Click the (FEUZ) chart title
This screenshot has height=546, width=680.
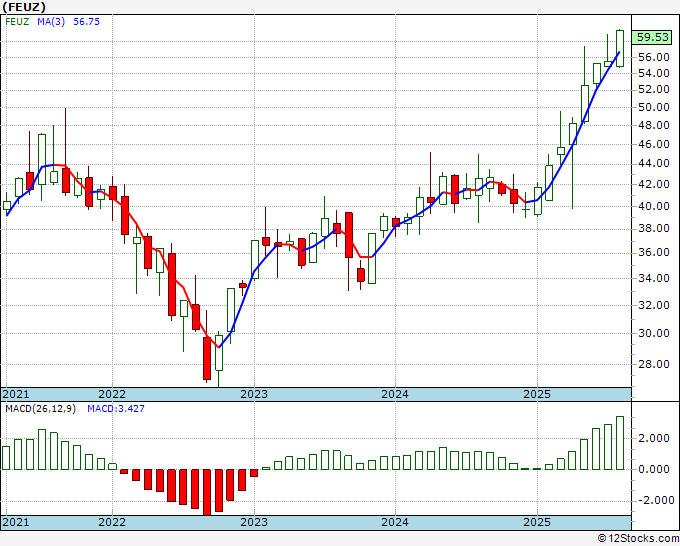tap(24, 7)
